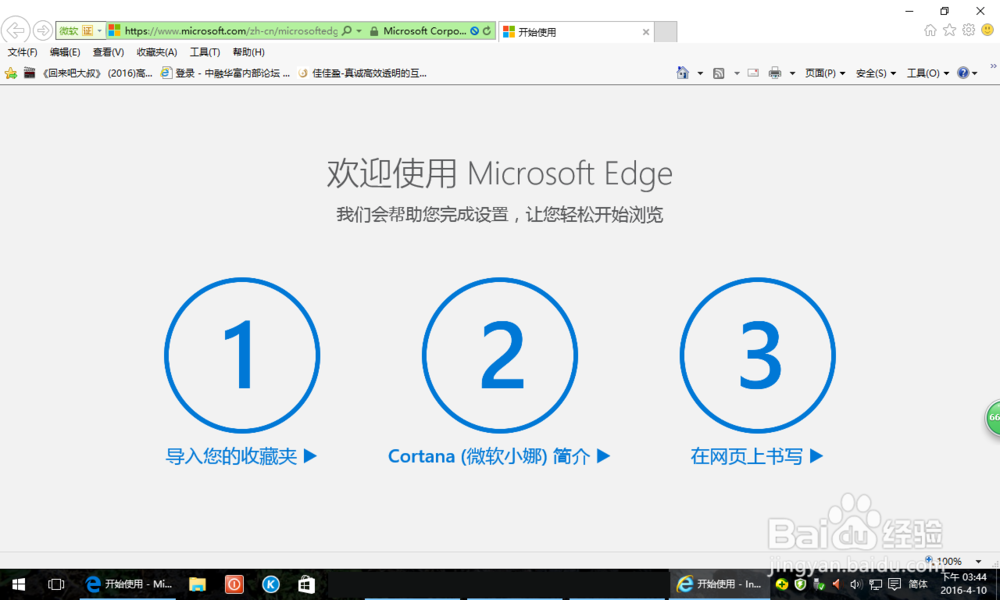1000x600 pixels.
Task: Click the security lock icon Microsoft Corpo...
Action: click(374, 31)
